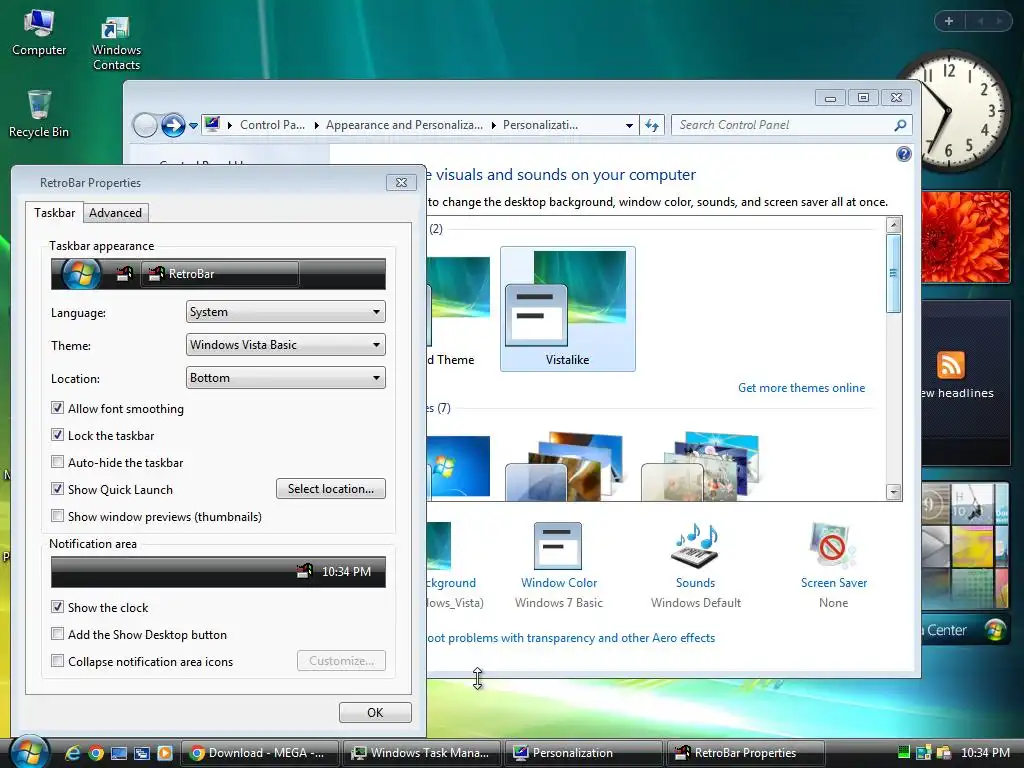This screenshot has height=768, width=1024.
Task: Click themes list scroll up arrow
Action: tap(893, 225)
